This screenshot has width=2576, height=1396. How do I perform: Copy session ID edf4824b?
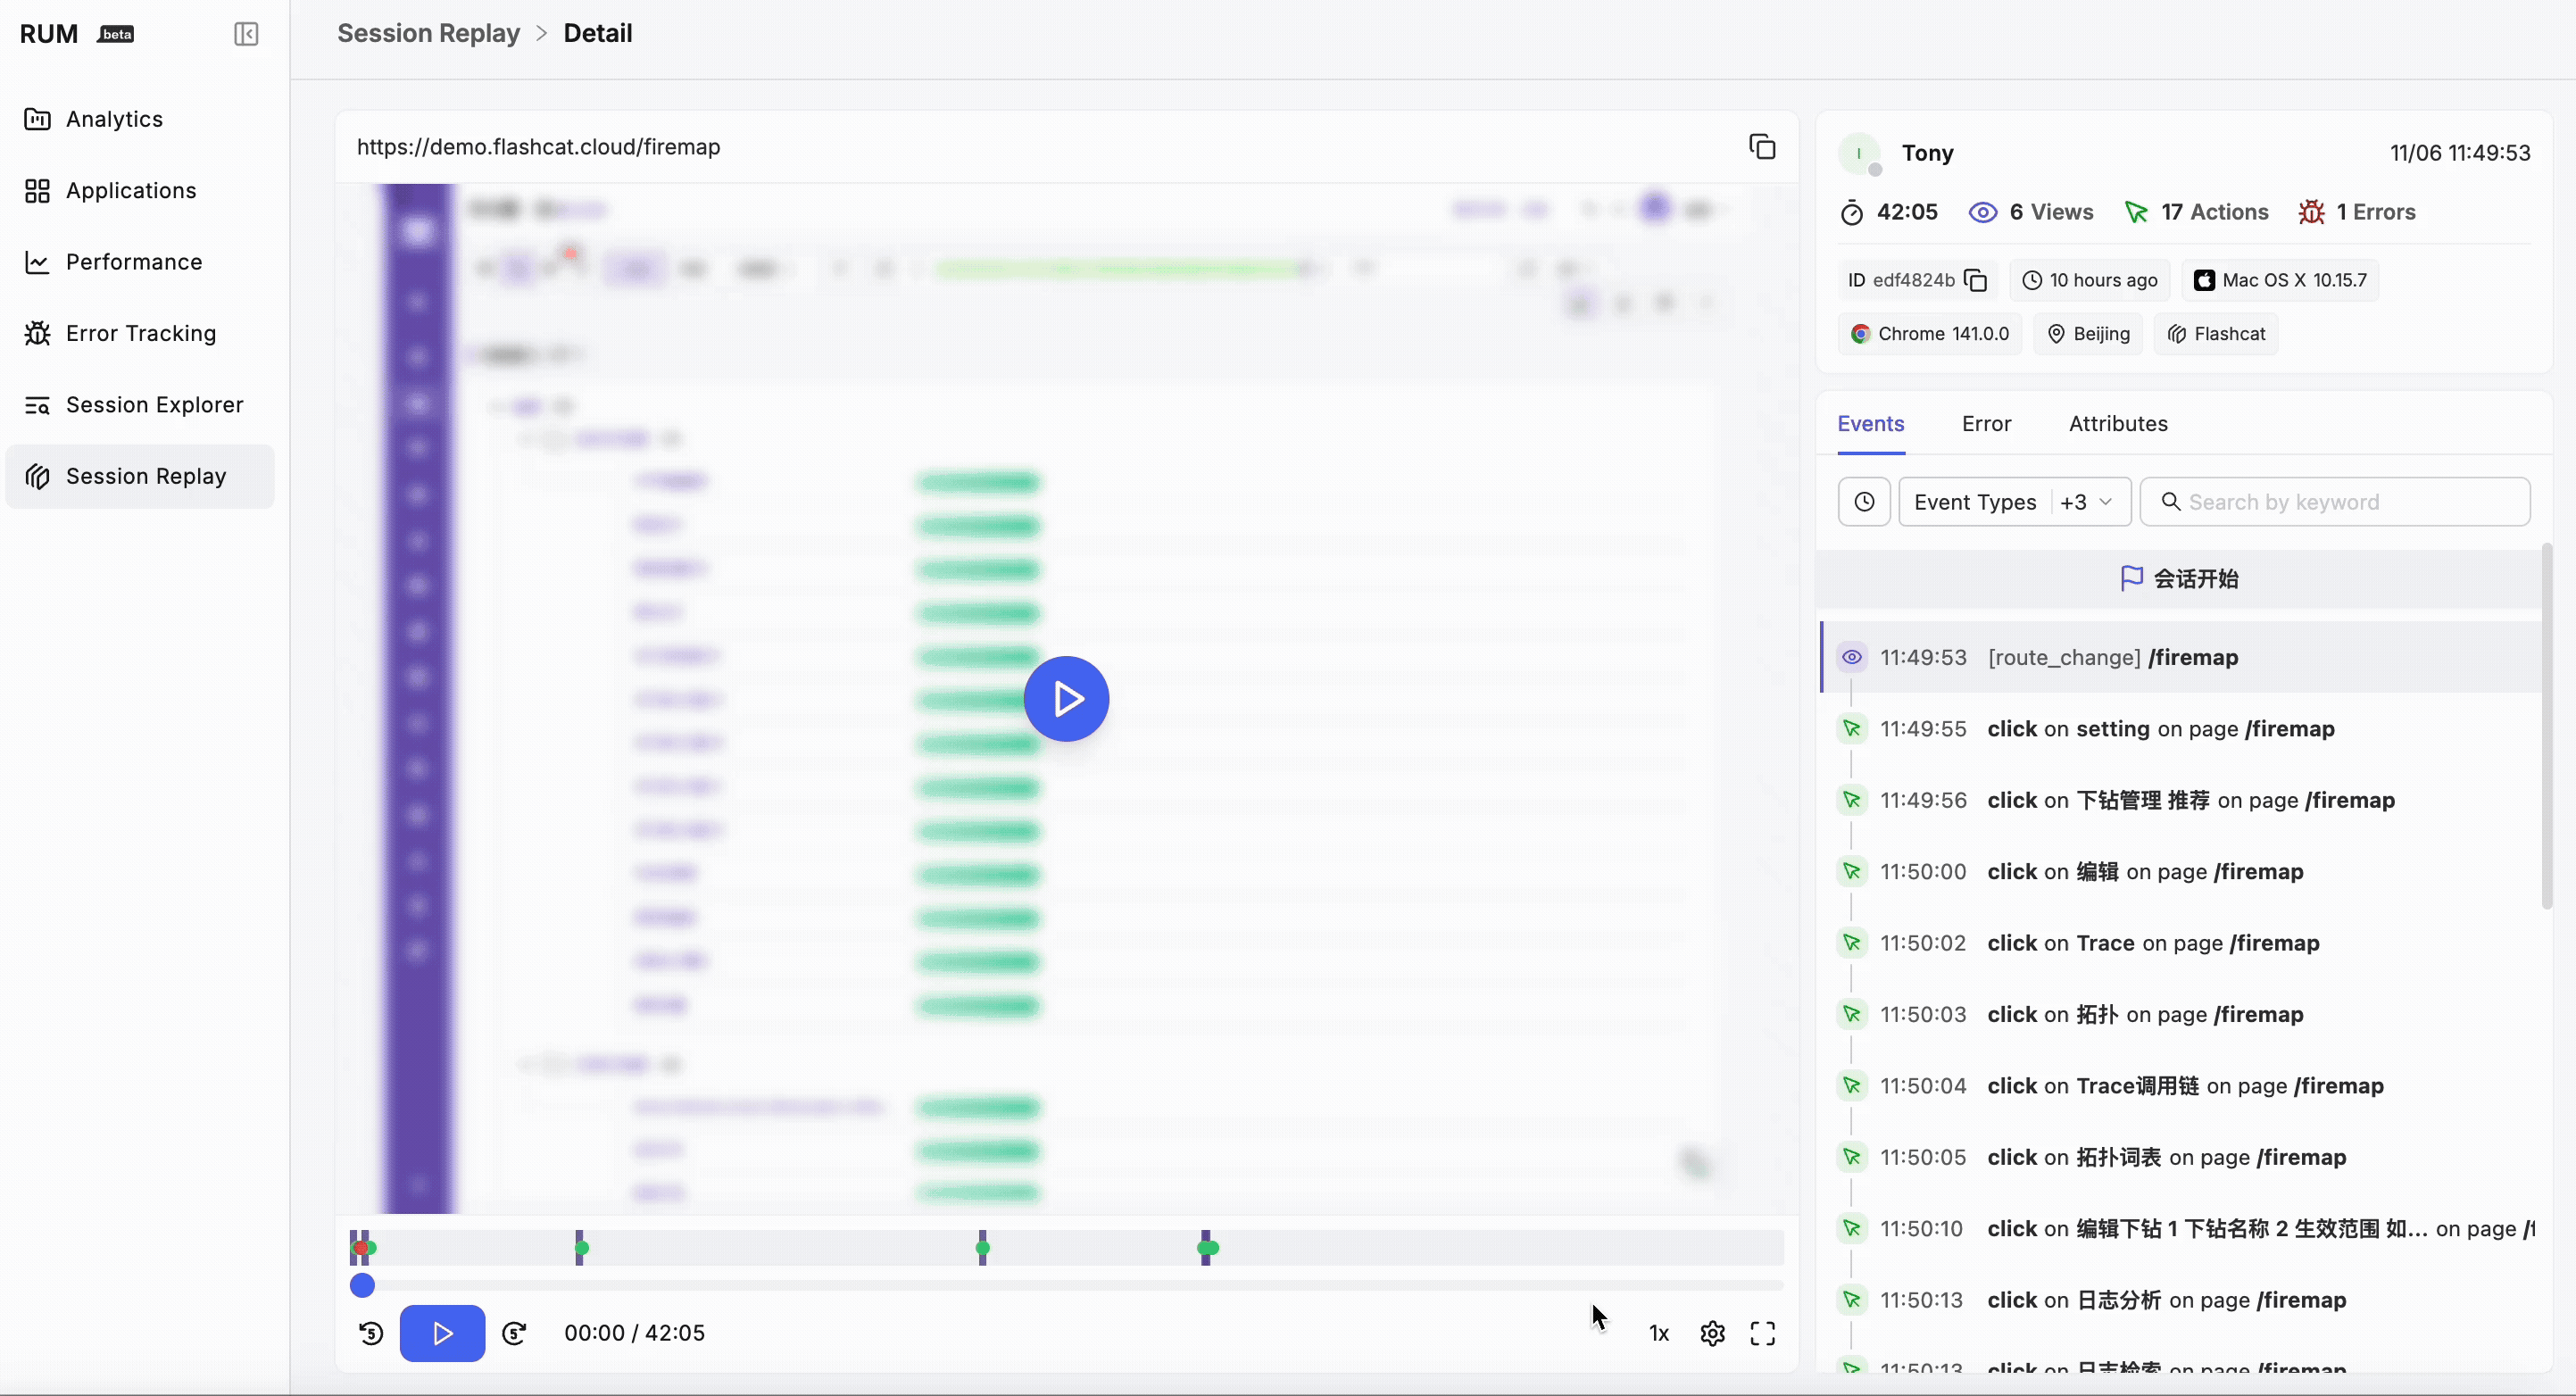(1976, 280)
